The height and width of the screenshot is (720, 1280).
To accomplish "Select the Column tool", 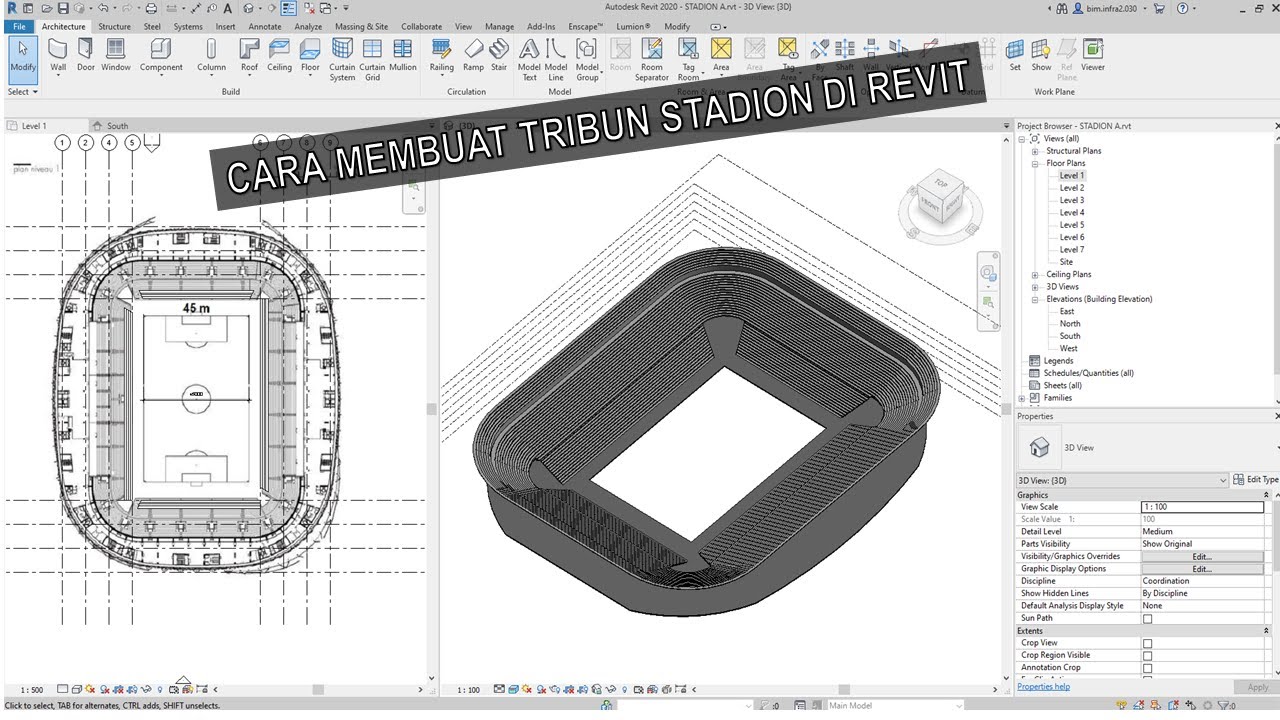I will point(211,56).
